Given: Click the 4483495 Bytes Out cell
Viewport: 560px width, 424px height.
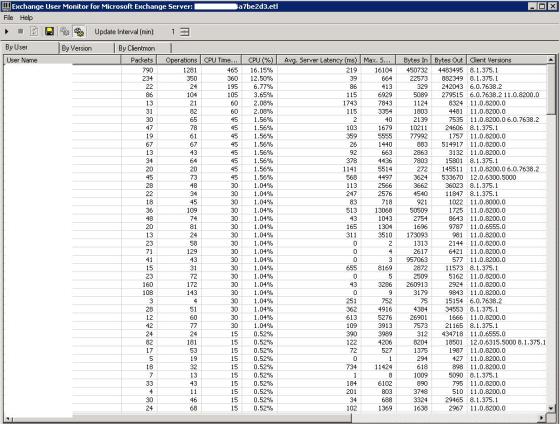Looking at the screenshot, I should click(x=449, y=70).
